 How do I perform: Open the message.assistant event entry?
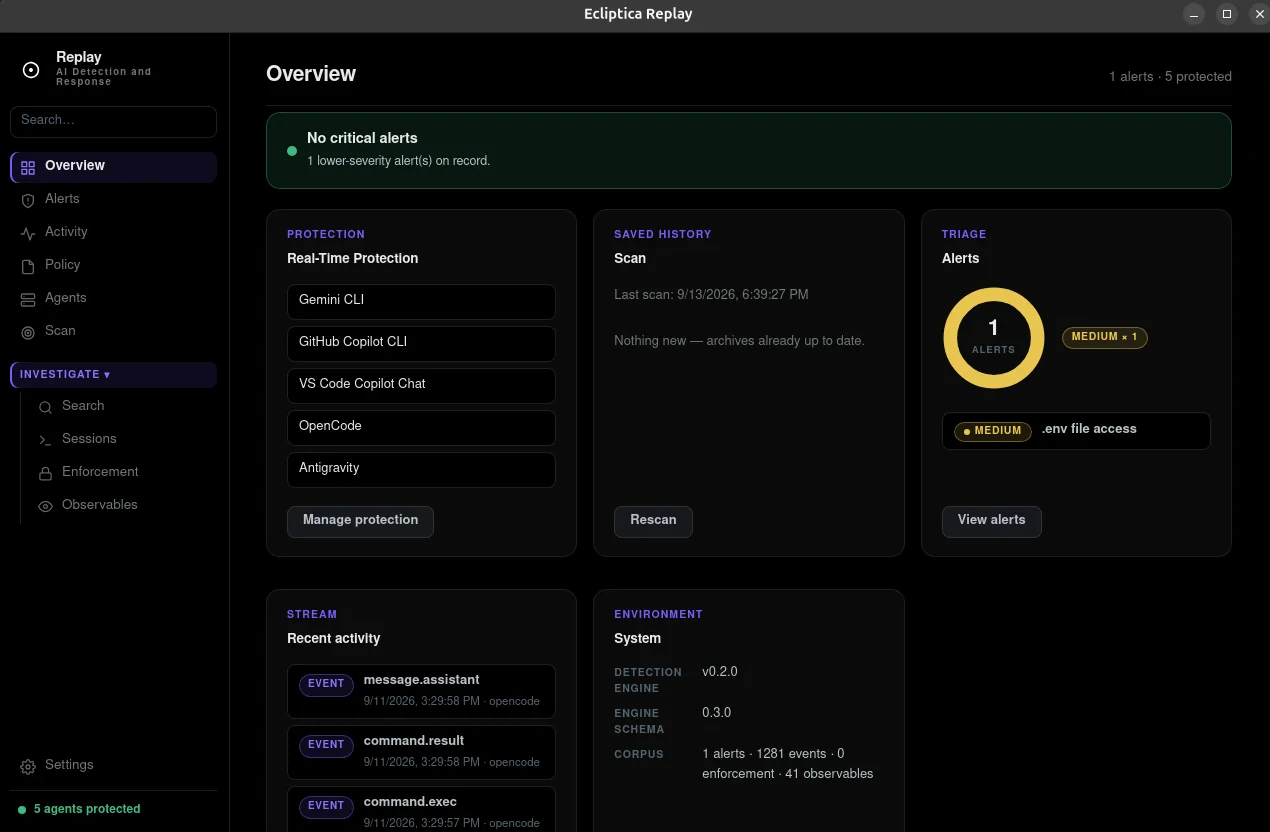[x=421, y=691]
